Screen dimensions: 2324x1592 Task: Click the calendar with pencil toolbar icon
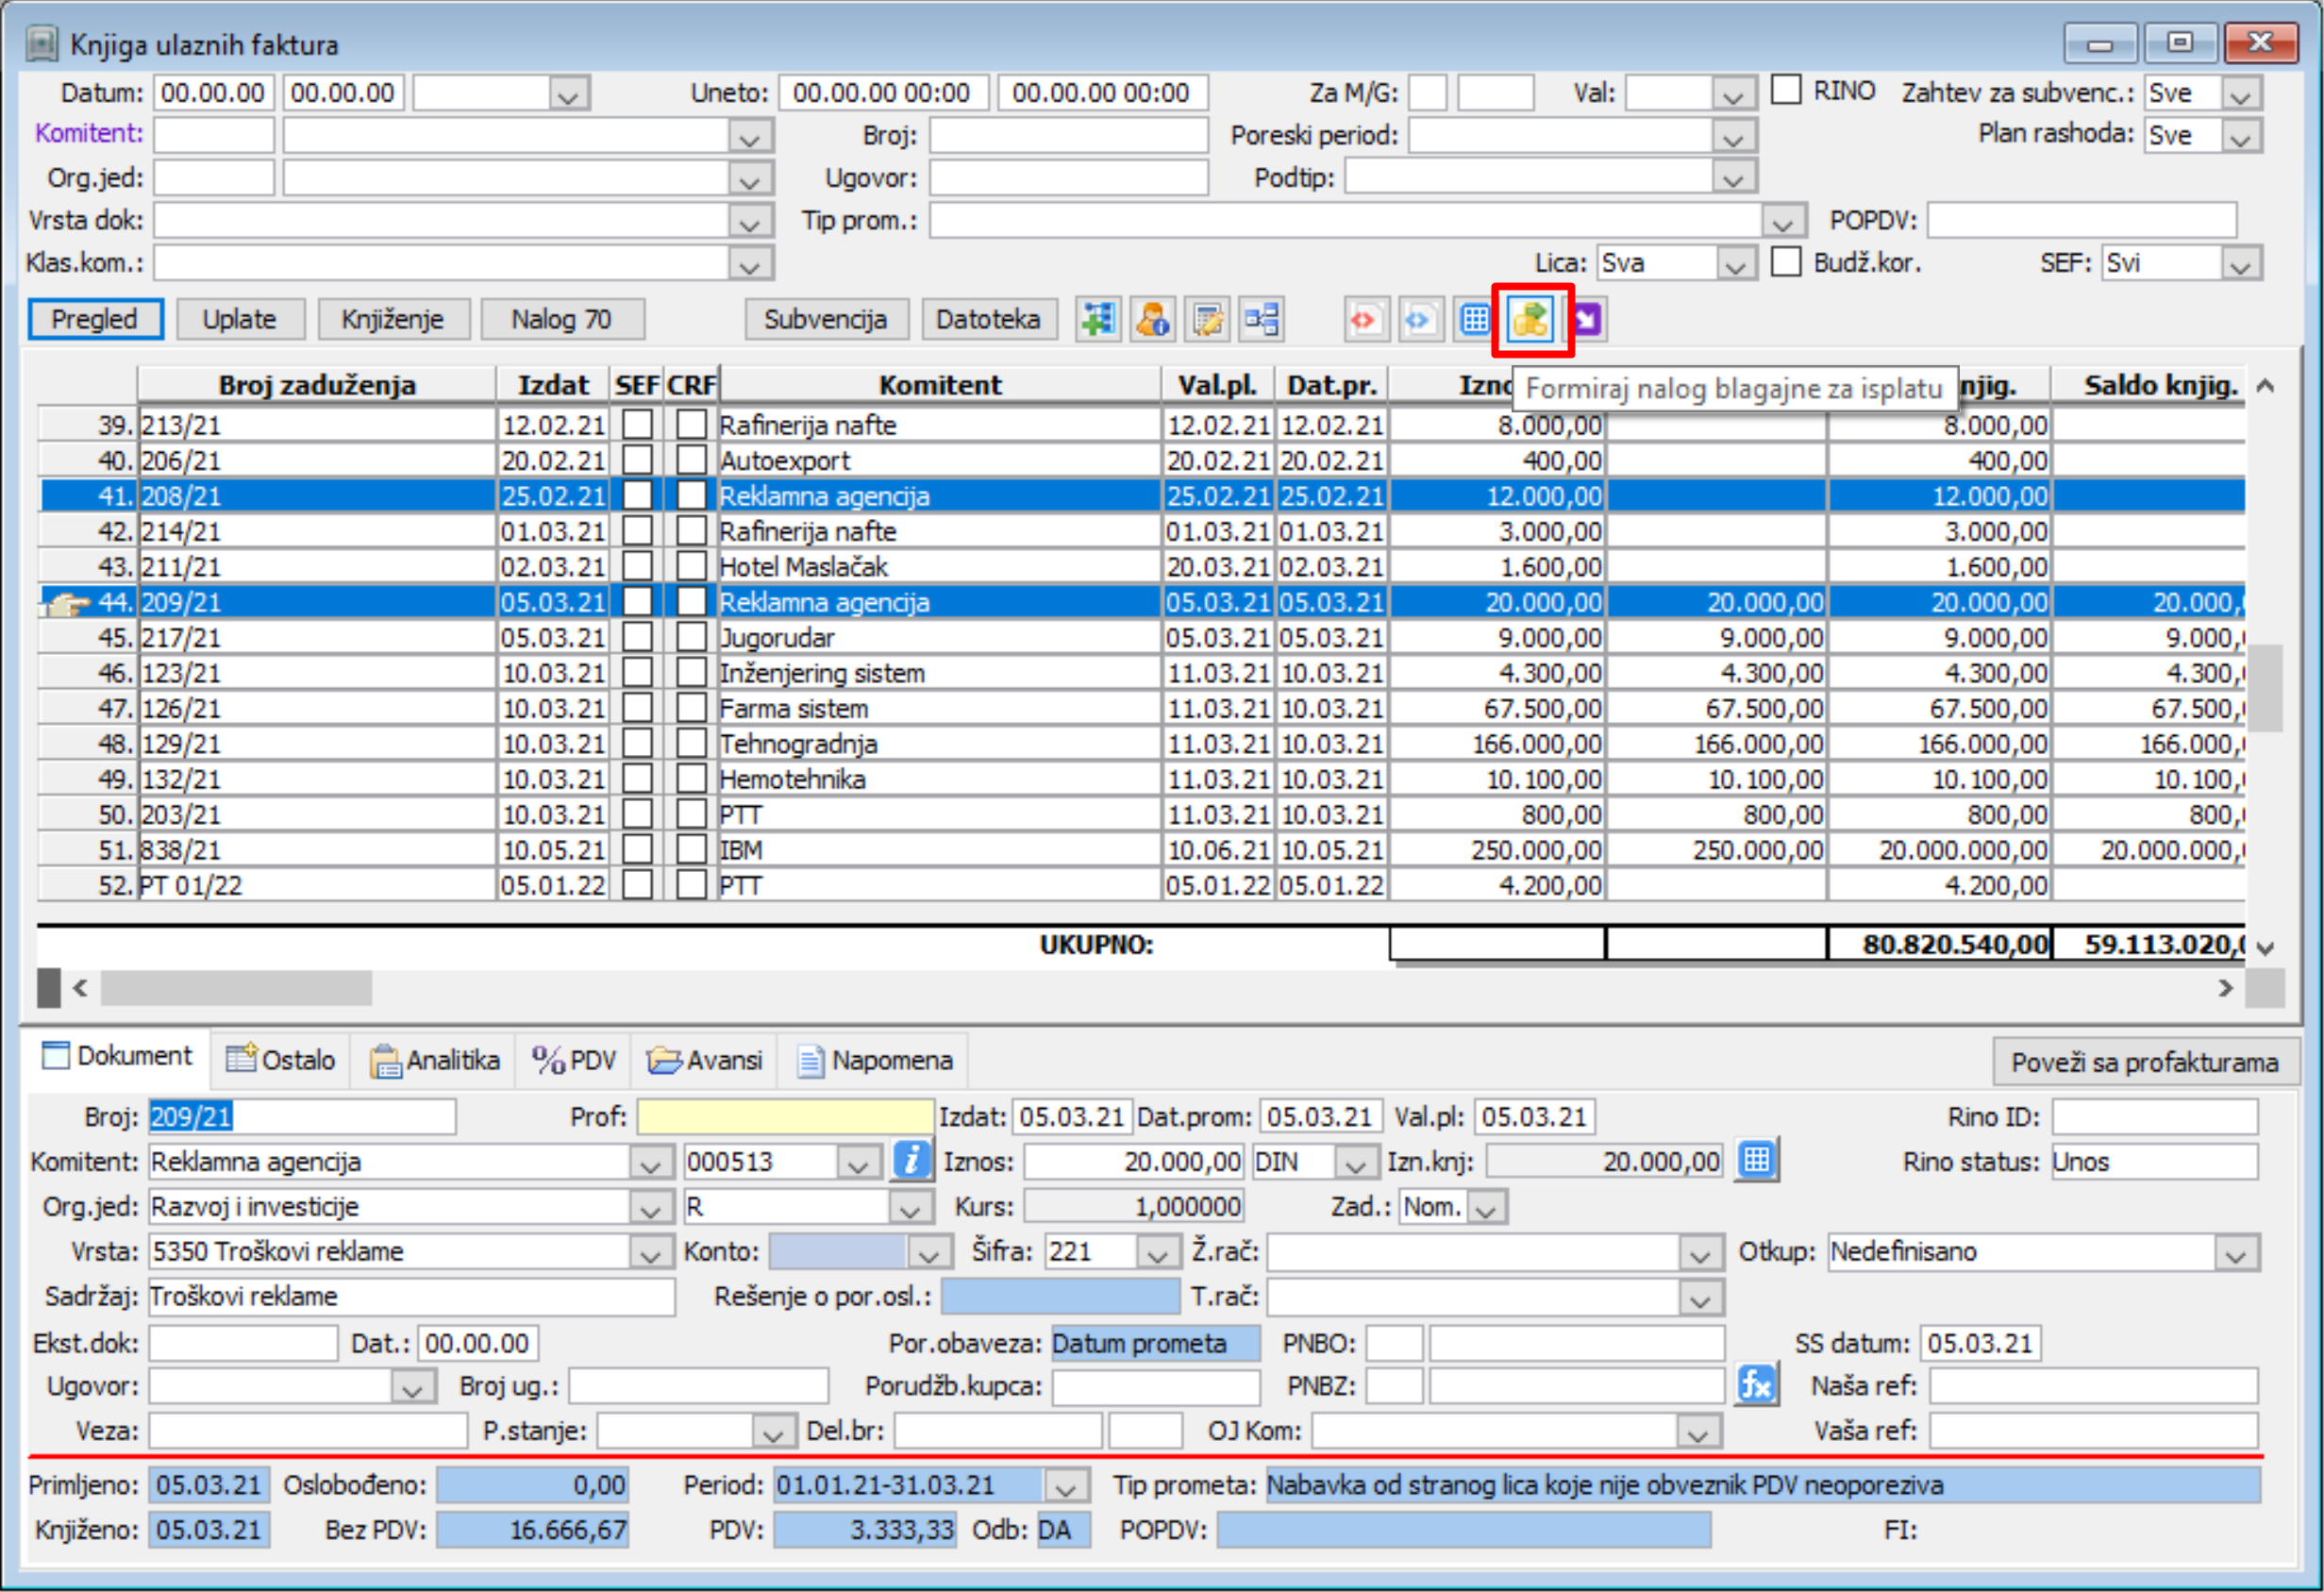coord(1207,320)
